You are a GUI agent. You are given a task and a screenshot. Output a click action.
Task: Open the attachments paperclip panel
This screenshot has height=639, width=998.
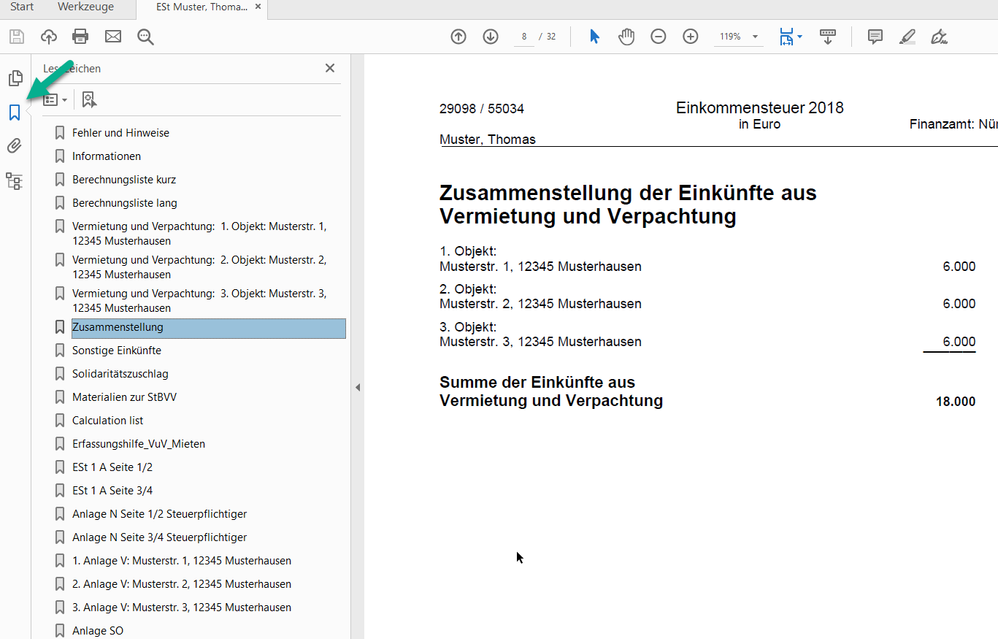point(14,146)
